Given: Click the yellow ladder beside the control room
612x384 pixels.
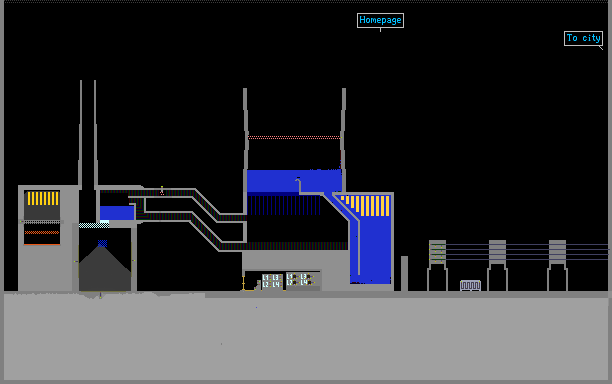Looking at the screenshot, I should click(x=244, y=283).
